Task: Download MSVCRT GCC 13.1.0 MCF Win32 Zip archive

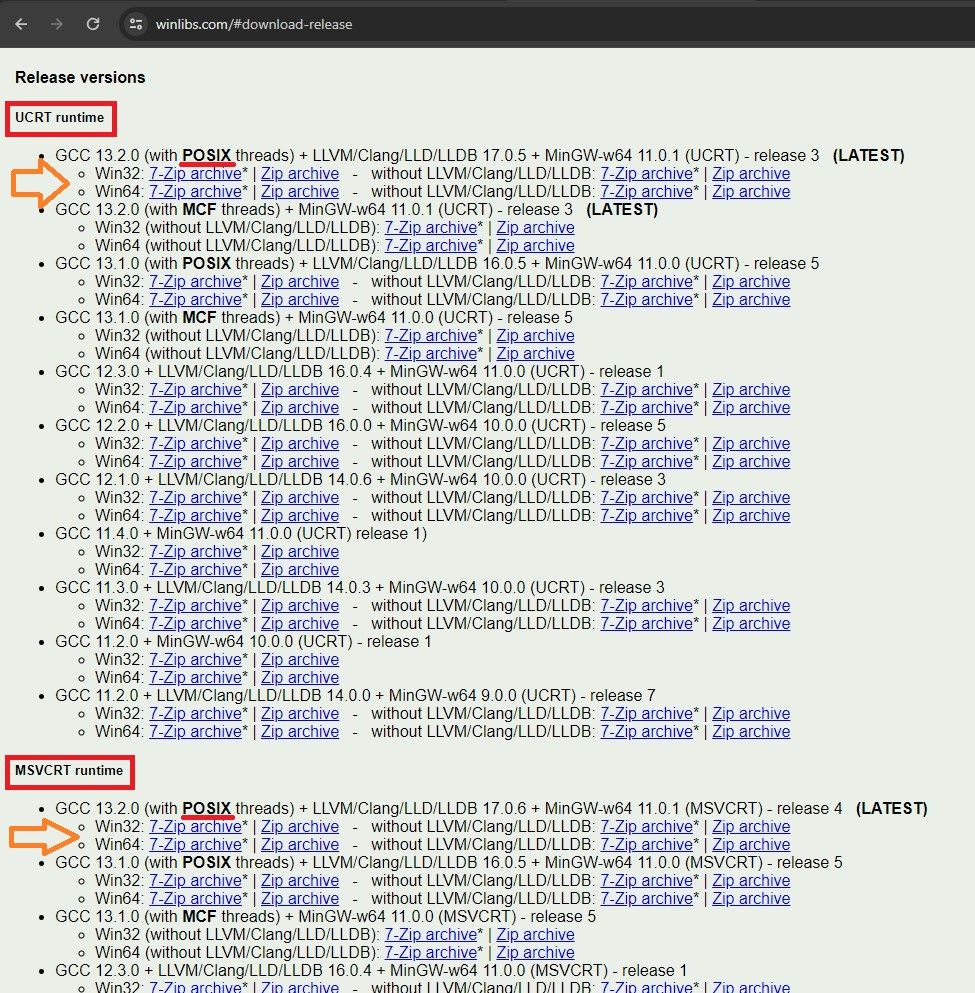Action: [x=536, y=934]
